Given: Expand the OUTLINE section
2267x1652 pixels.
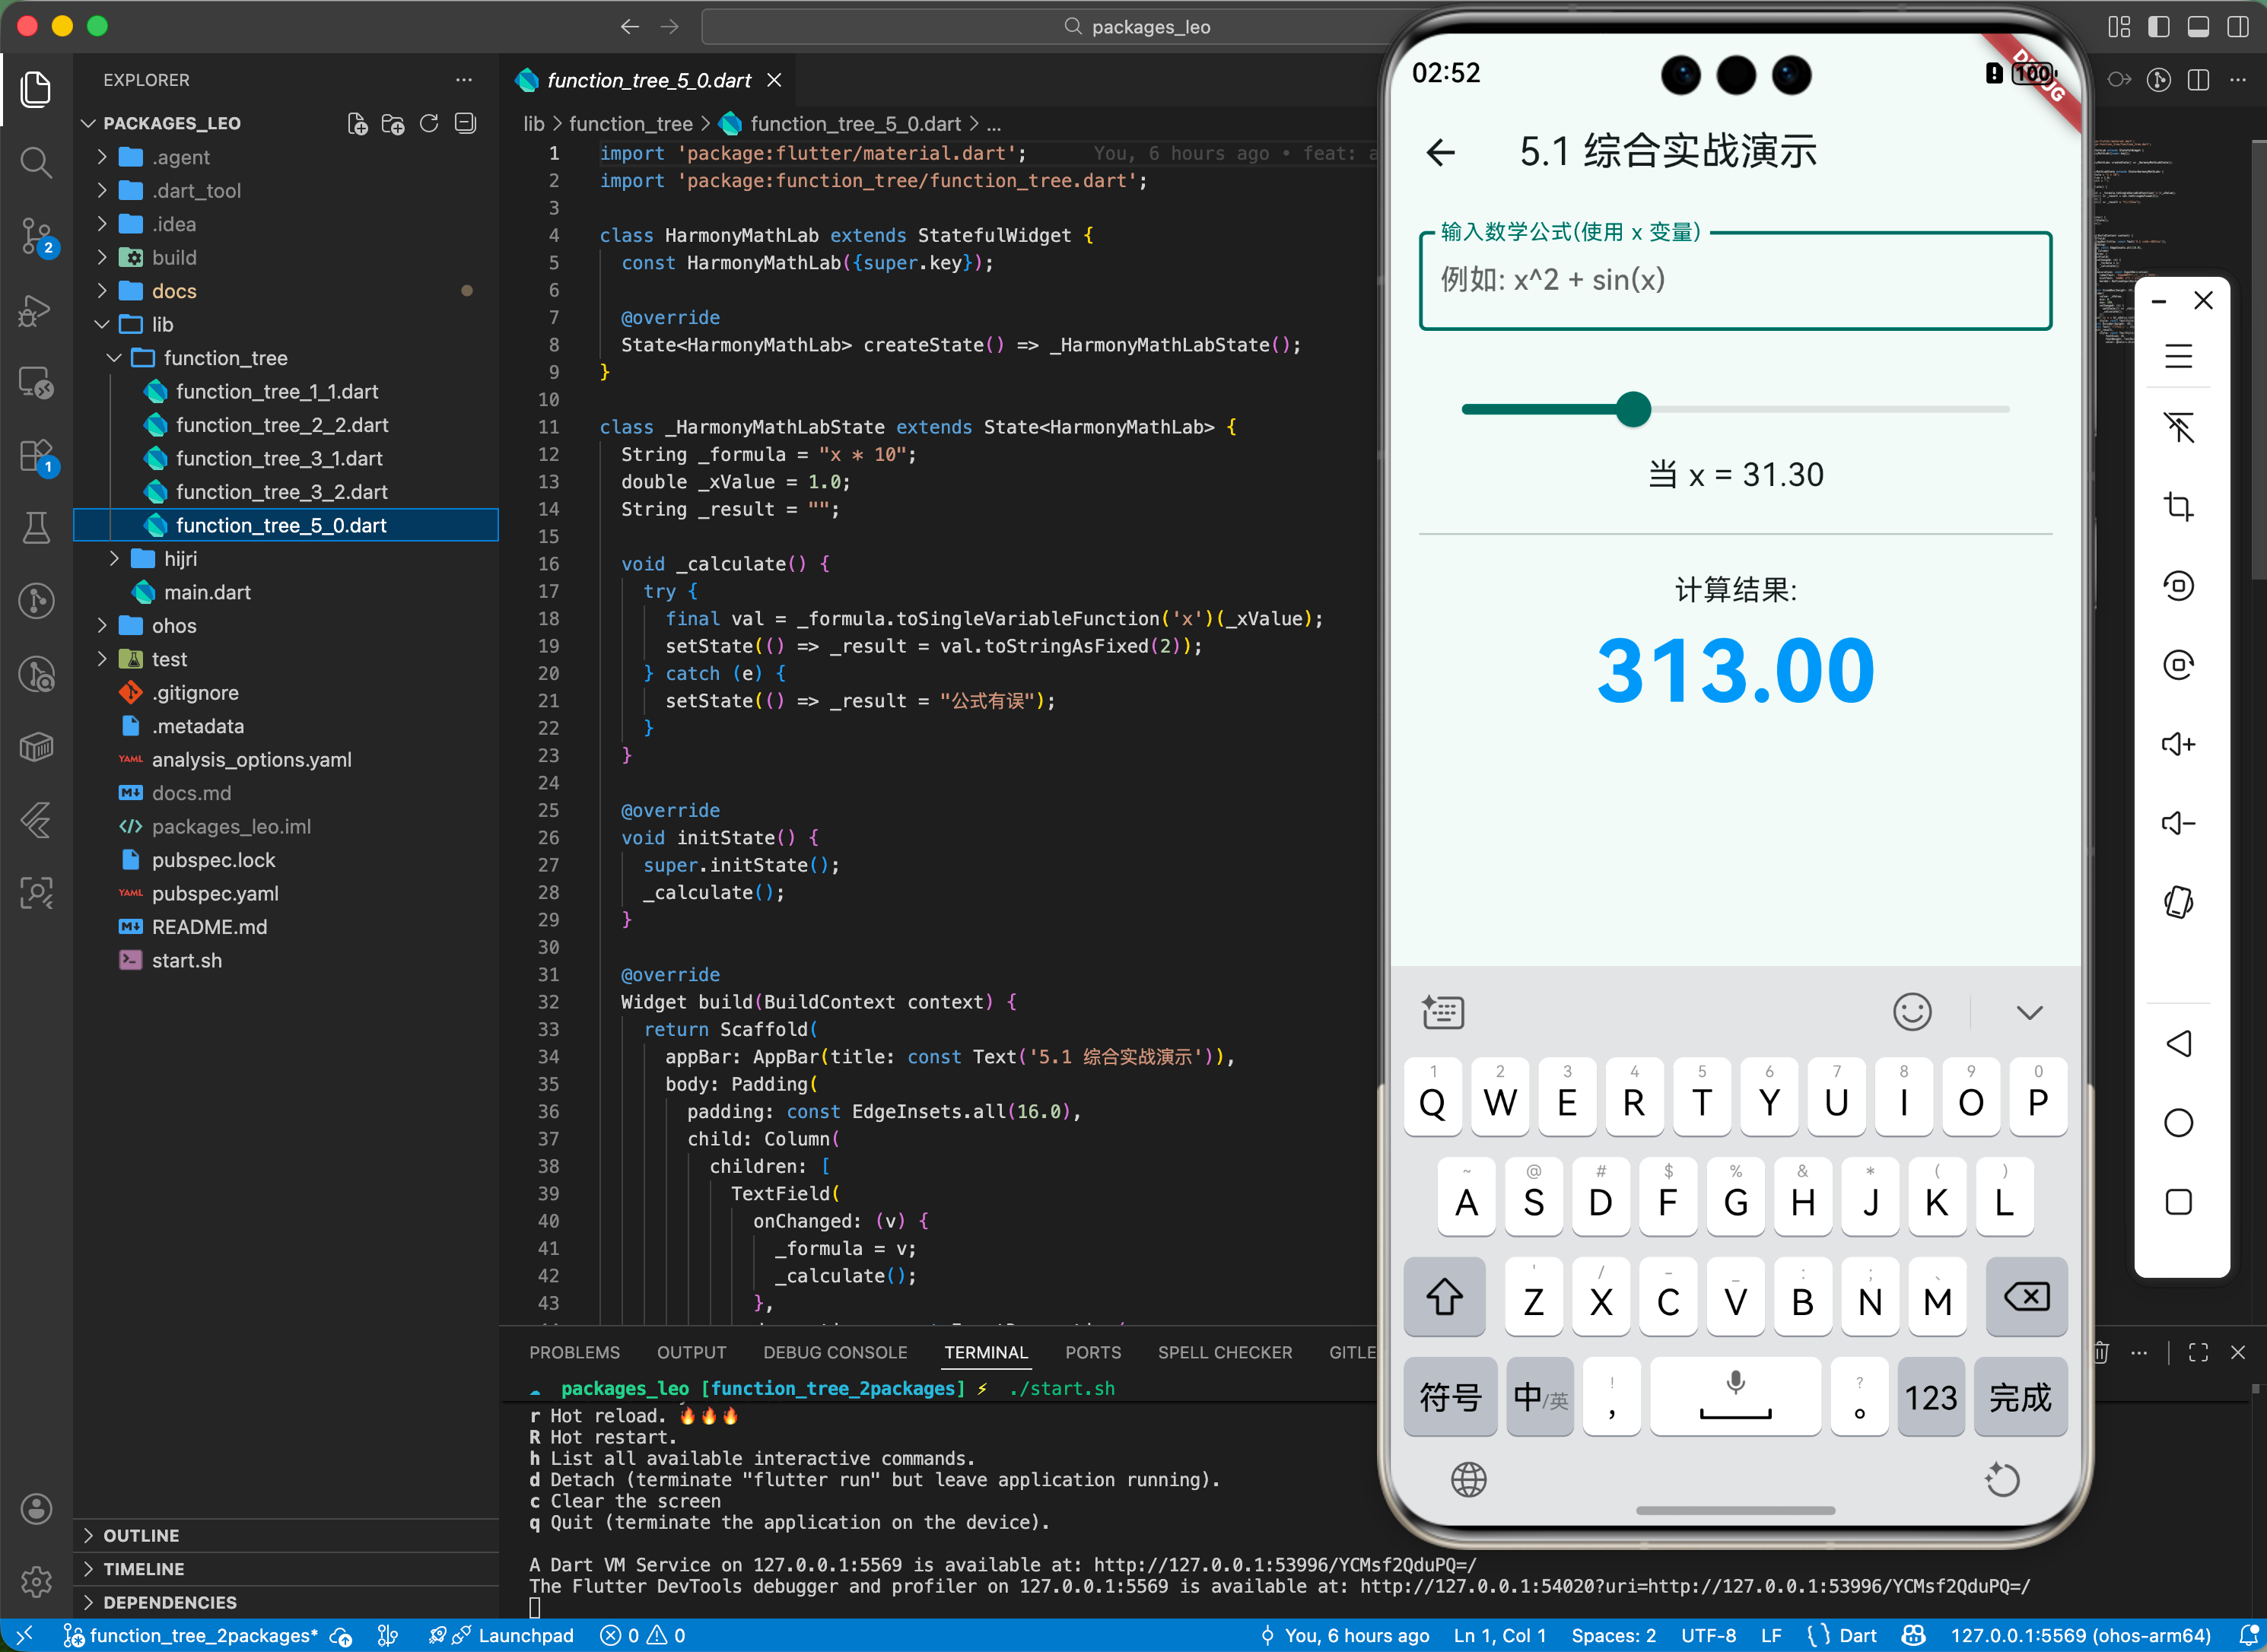Looking at the screenshot, I should 141,1535.
